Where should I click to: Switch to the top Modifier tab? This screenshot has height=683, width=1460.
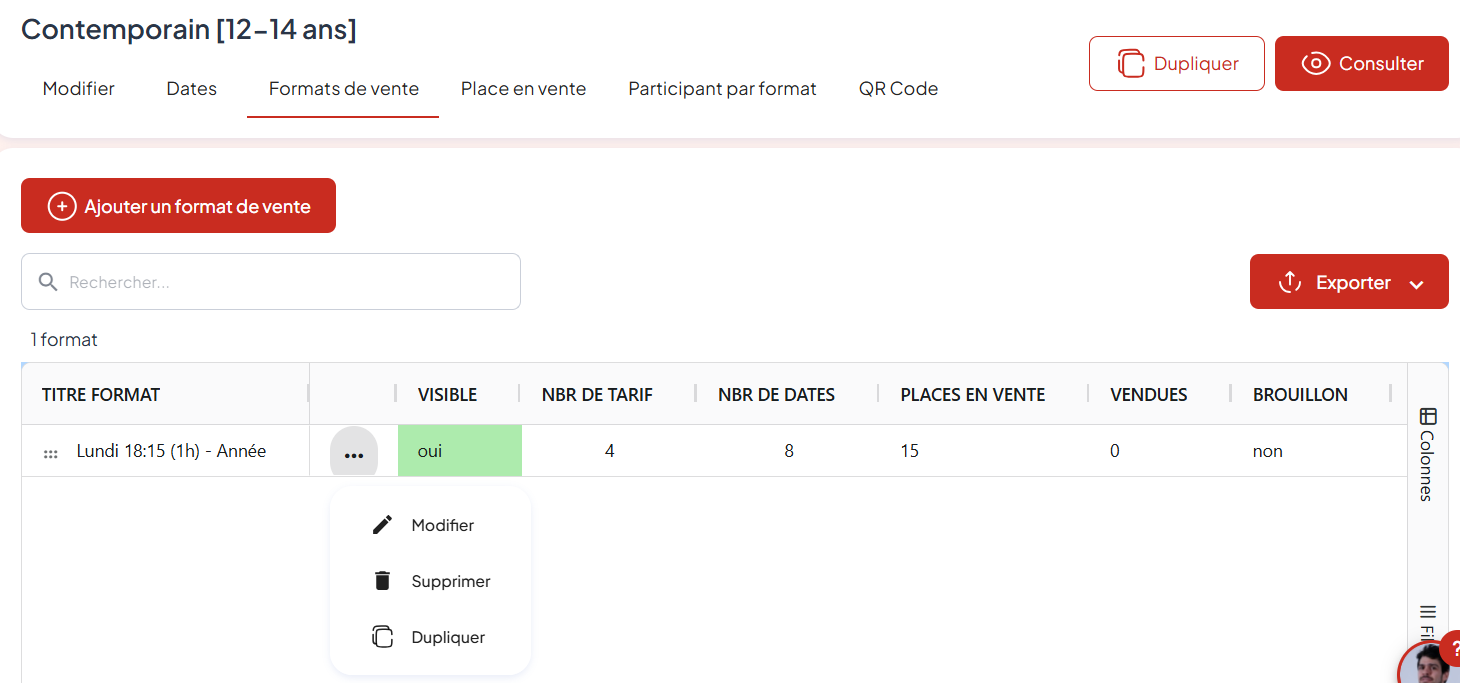pos(78,89)
